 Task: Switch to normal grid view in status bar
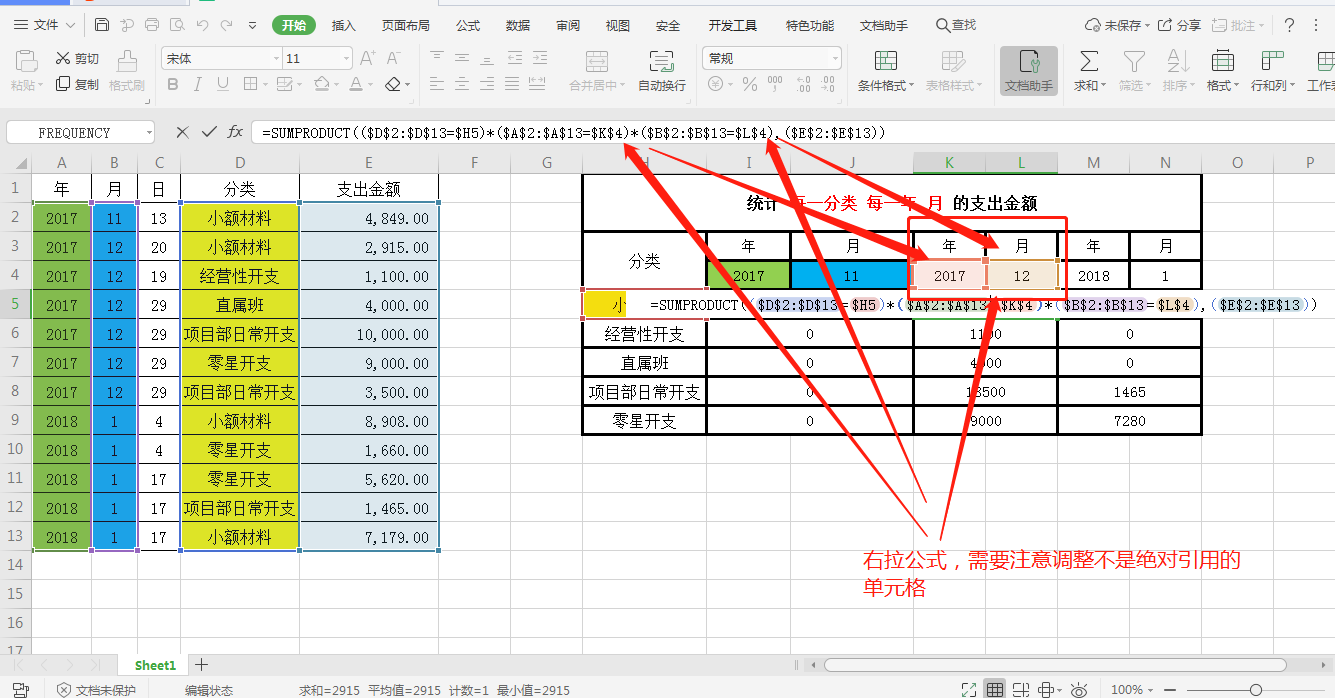(994, 690)
